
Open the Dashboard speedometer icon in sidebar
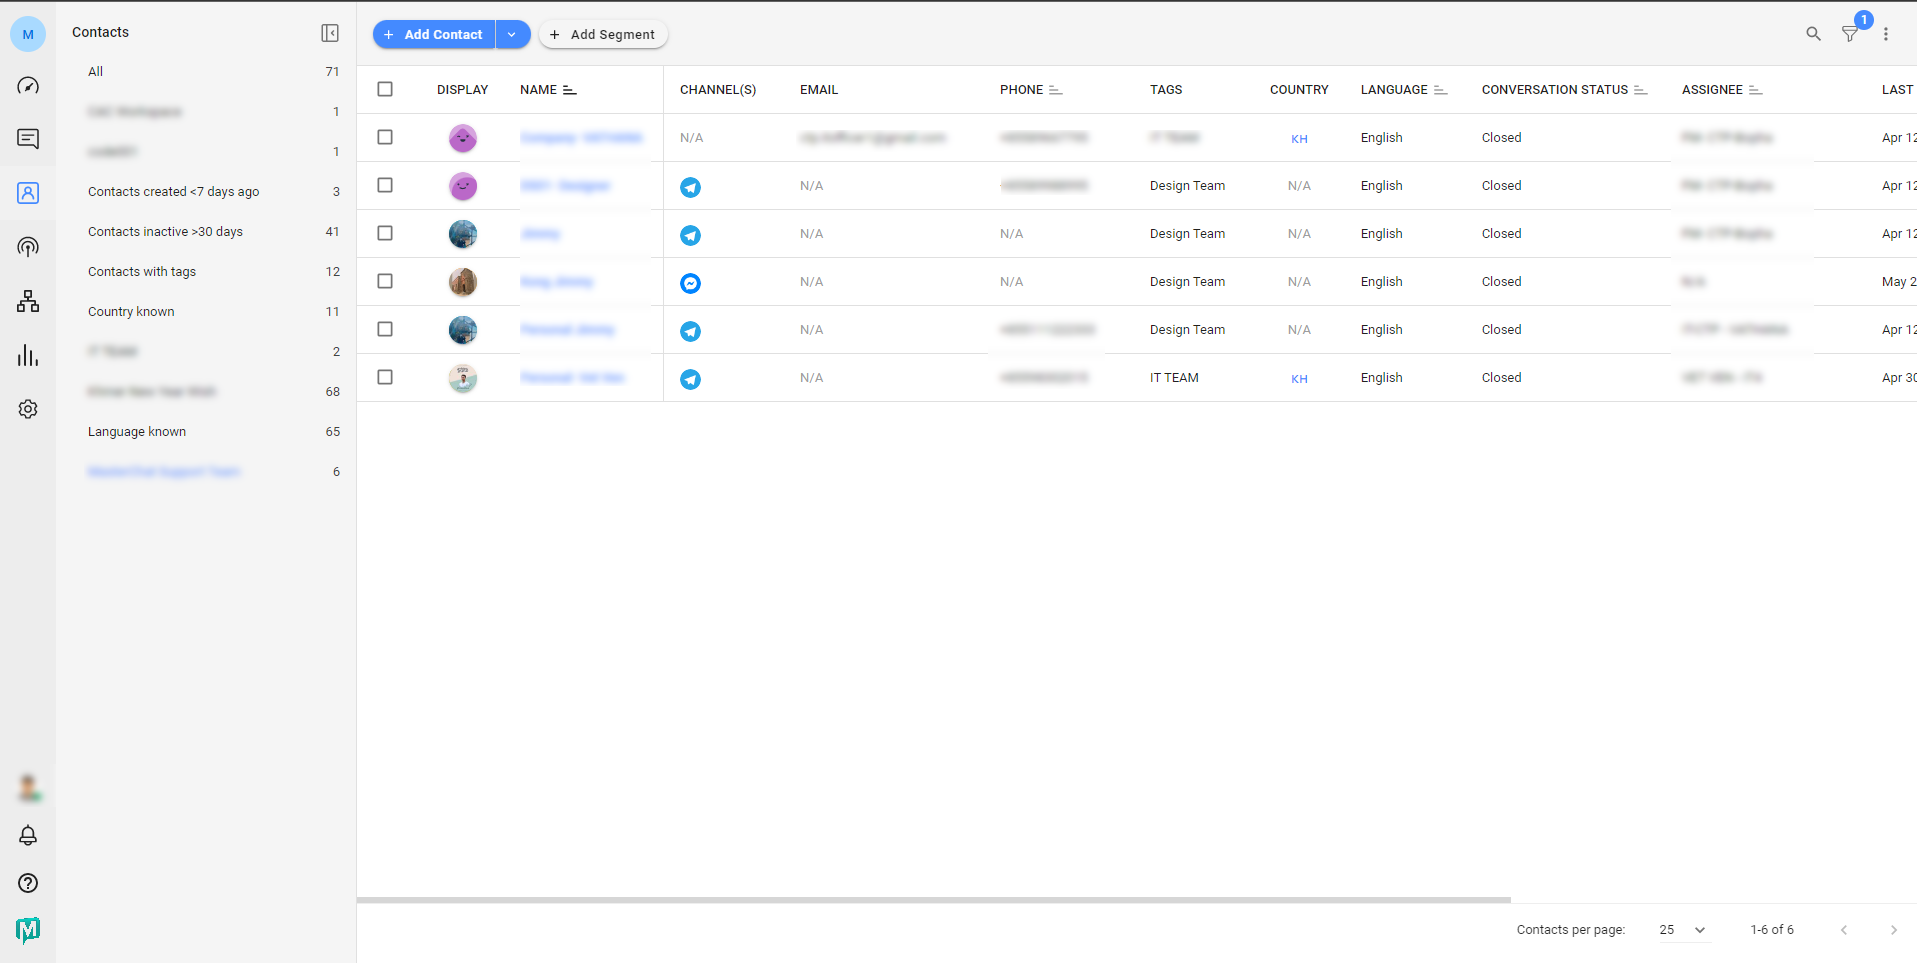click(28, 86)
